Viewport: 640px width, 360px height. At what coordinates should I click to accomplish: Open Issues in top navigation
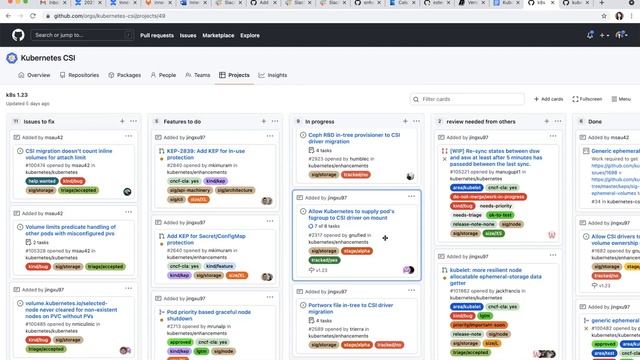click(188, 36)
